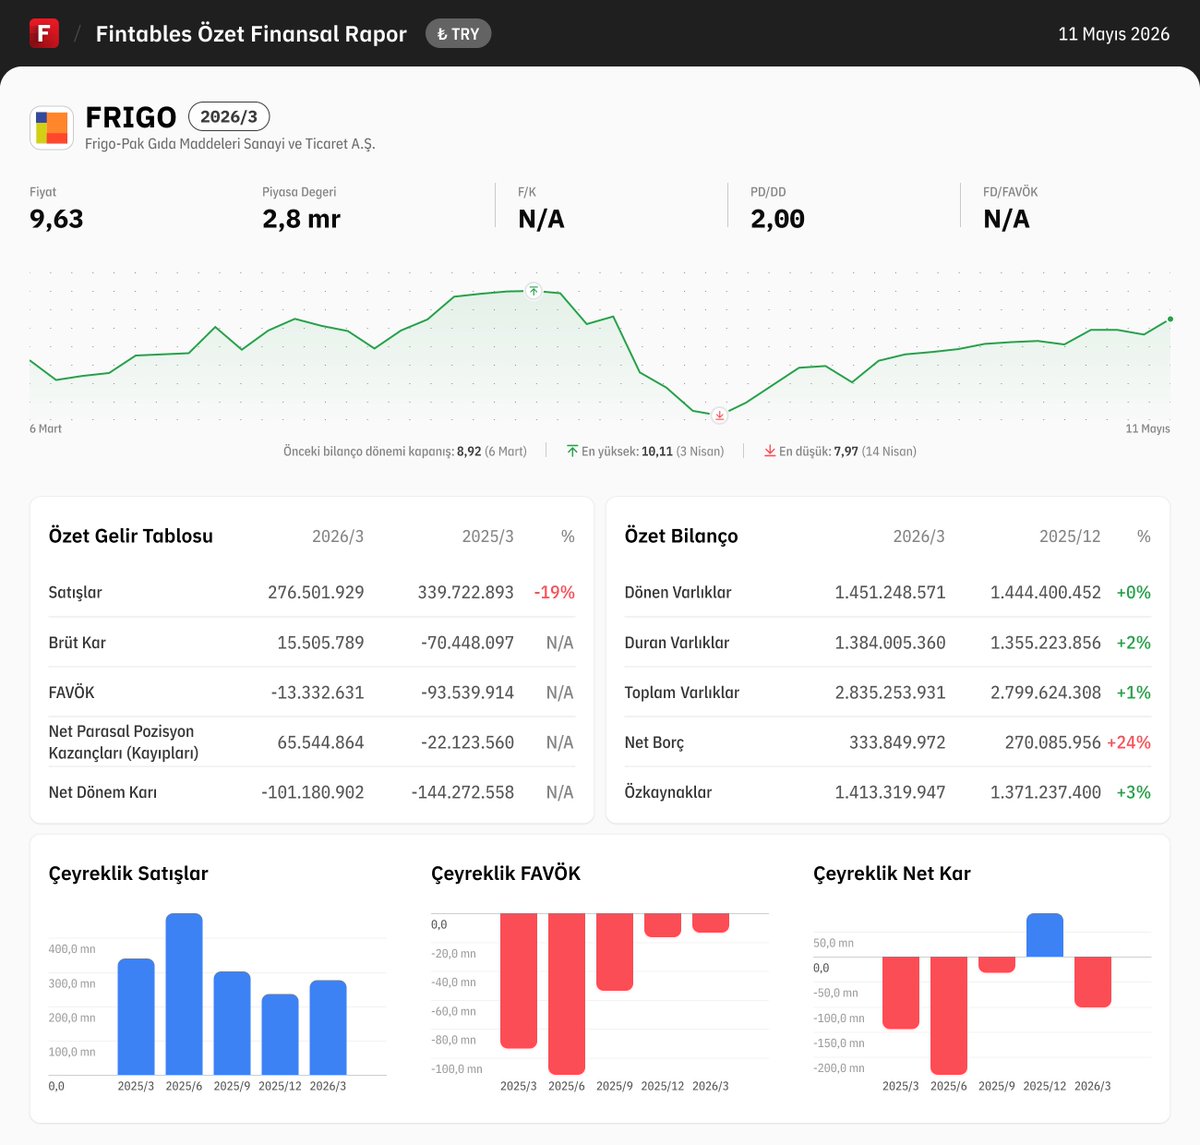Screen dimensions: 1200x1145
Task: Click the 2025/12 bar in Çeyreklik Satışlar
Action: coord(280,1034)
